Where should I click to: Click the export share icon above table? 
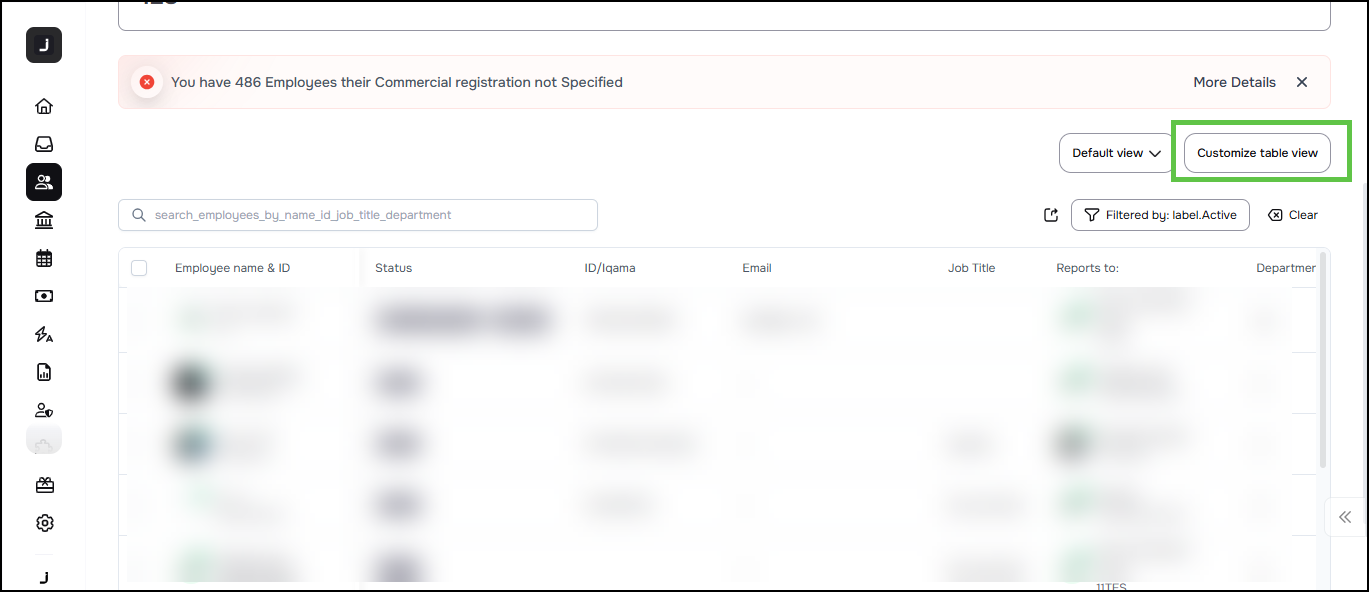[x=1050, y=215]
